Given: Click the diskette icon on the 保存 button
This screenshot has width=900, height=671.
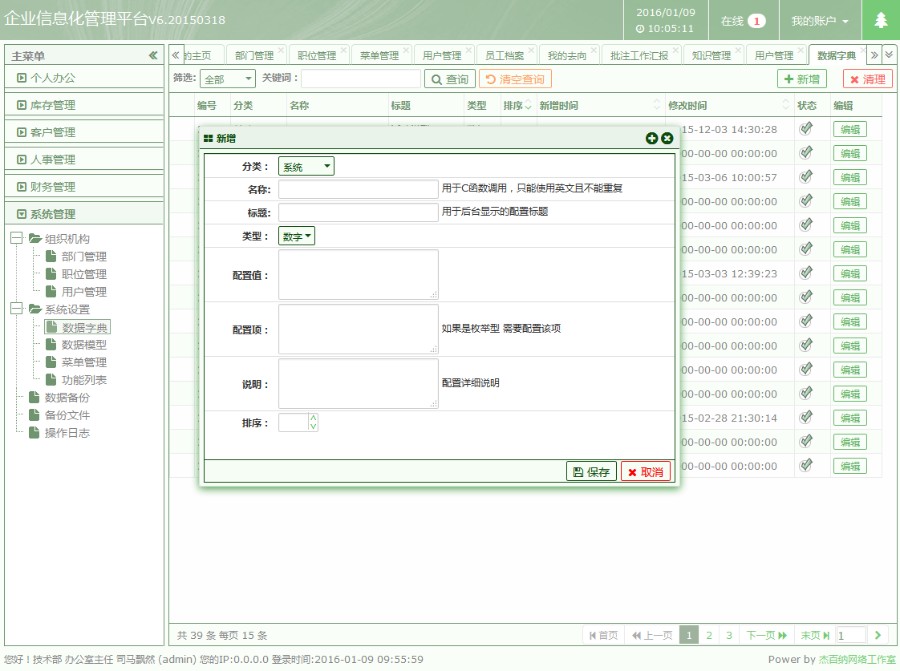Looking at the screenshot, I should (580, 471).
